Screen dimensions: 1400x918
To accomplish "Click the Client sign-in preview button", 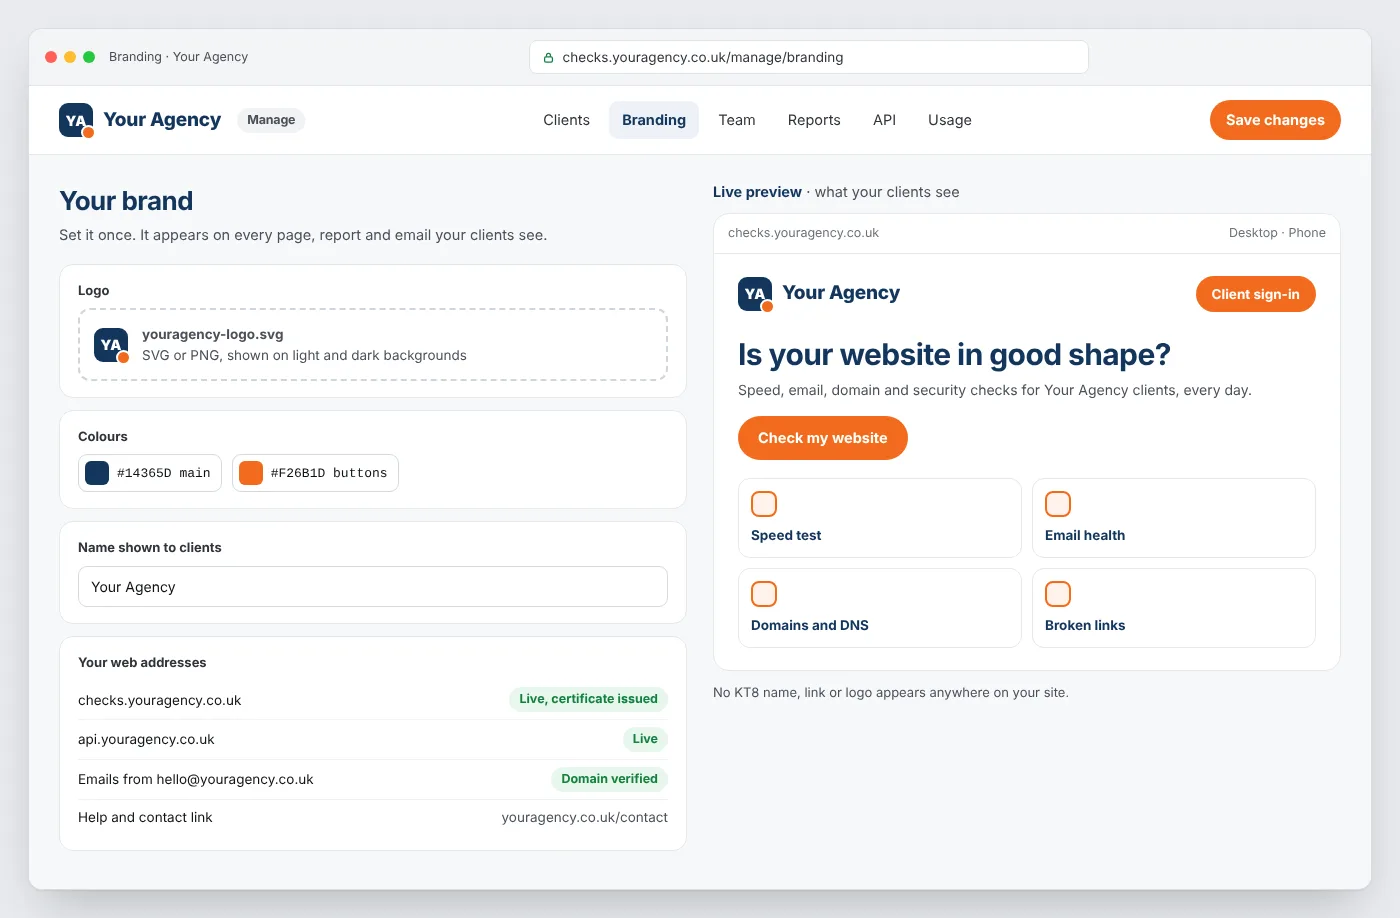I will (x=1256, y=294).
